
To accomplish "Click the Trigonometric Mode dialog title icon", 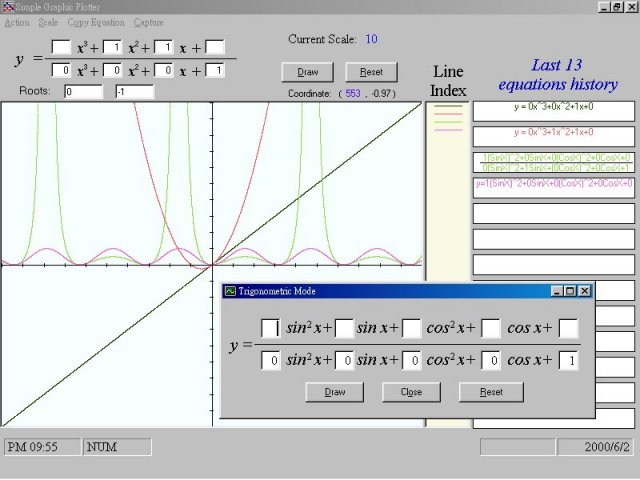I will click(x=230, y=291).
